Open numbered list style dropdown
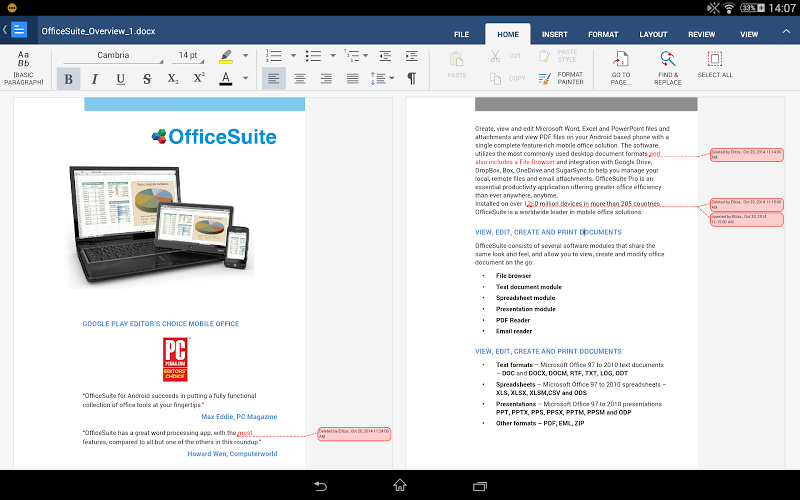 click(293, 55)
